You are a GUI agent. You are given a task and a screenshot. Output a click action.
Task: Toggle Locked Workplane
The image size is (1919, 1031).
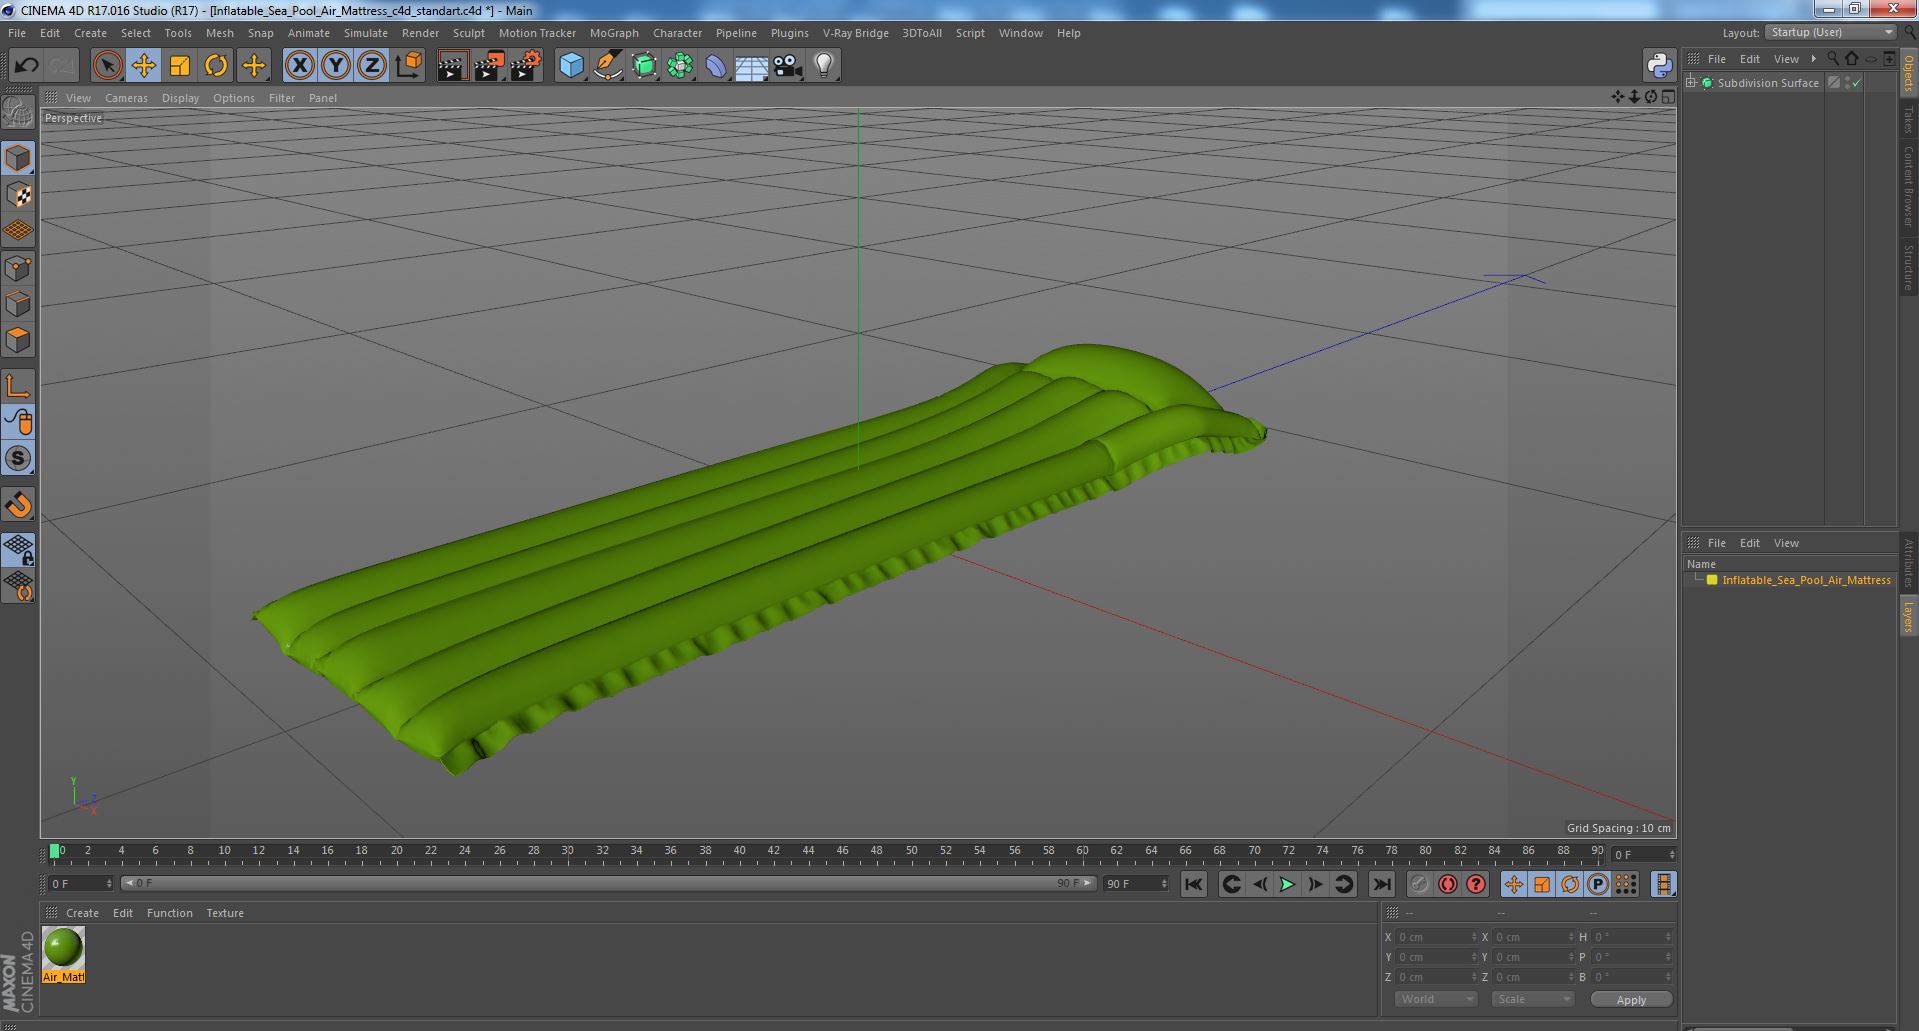pos(18,549)
